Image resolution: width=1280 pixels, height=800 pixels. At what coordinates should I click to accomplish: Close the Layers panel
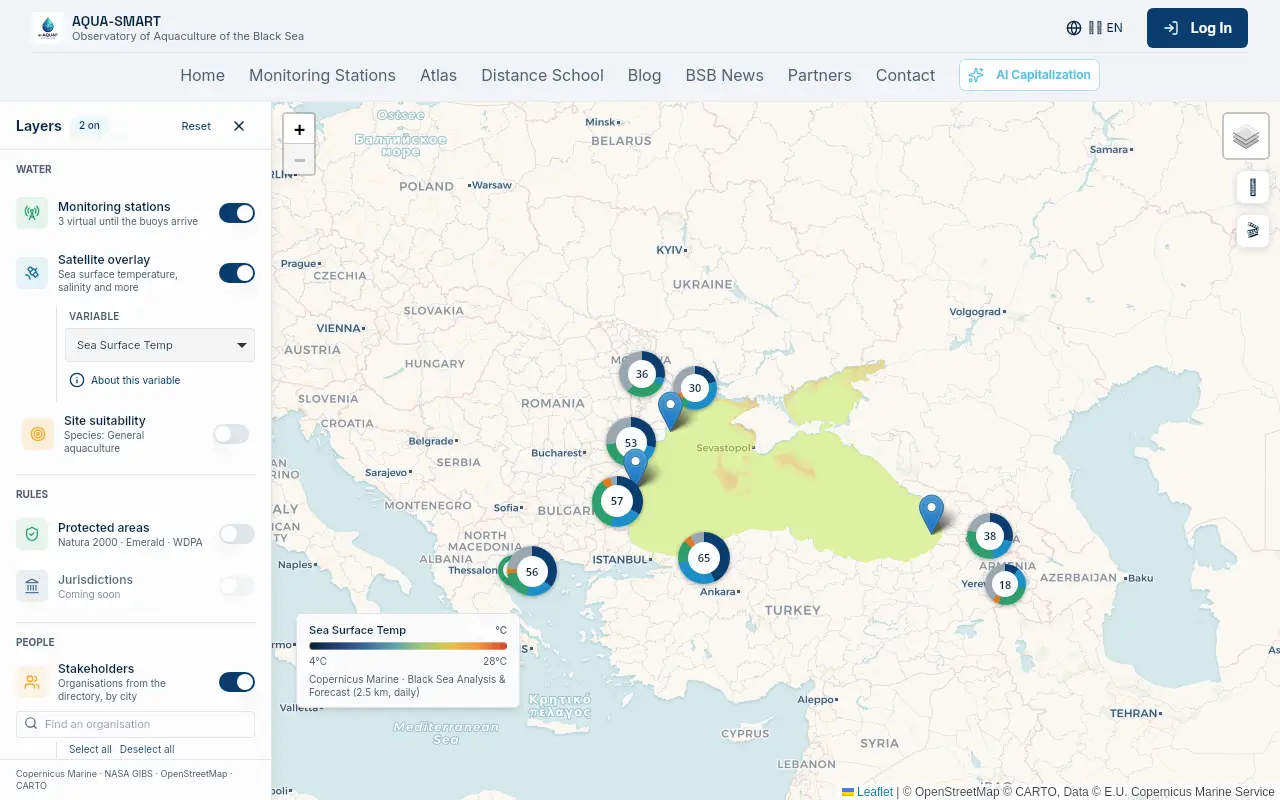(239, 126)
